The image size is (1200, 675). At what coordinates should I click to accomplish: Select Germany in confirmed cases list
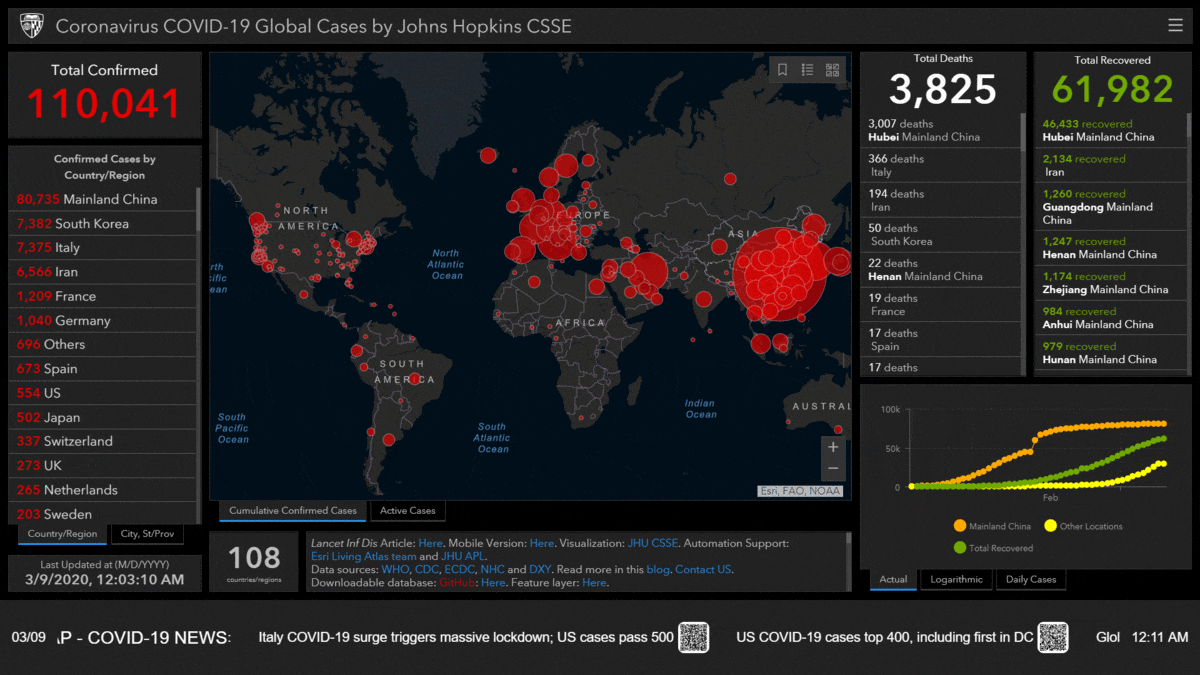(x=103, y=320)
